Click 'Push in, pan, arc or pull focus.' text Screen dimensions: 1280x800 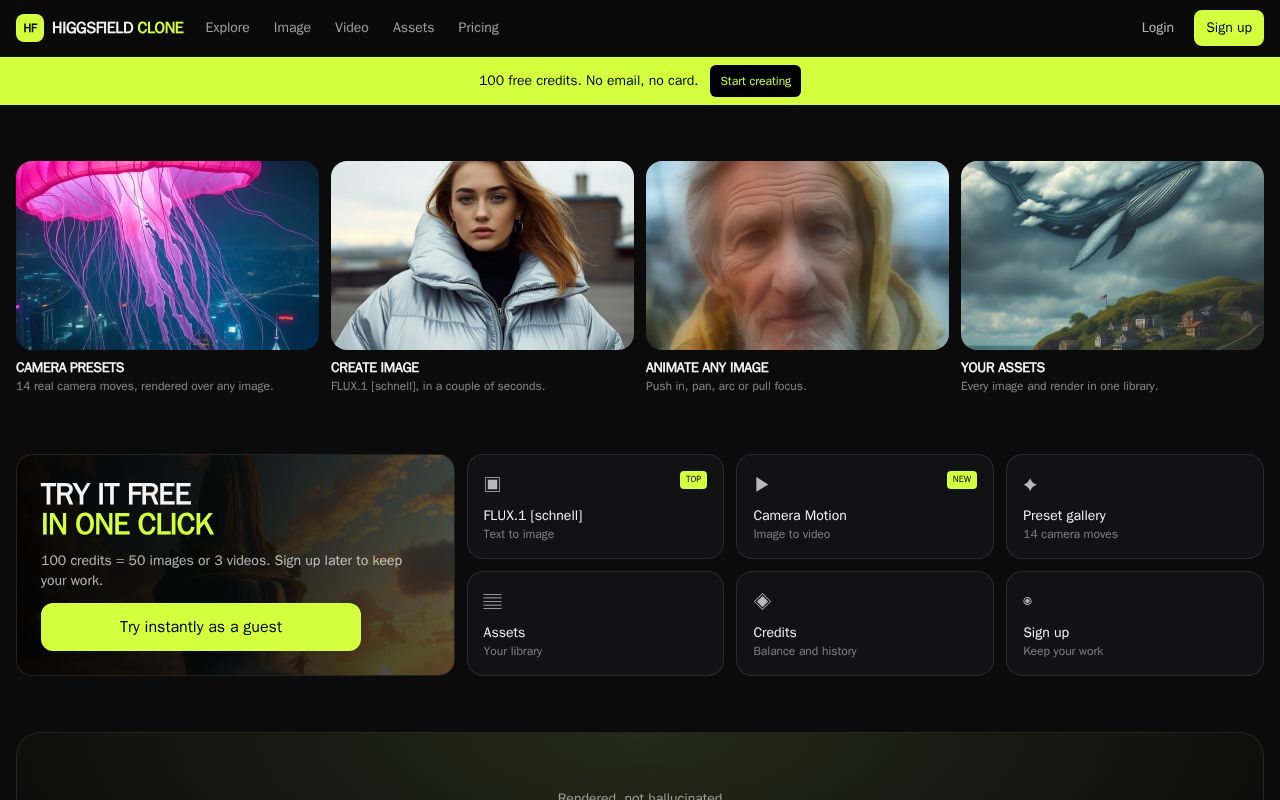pyautogui.click(x=726, y=386)
